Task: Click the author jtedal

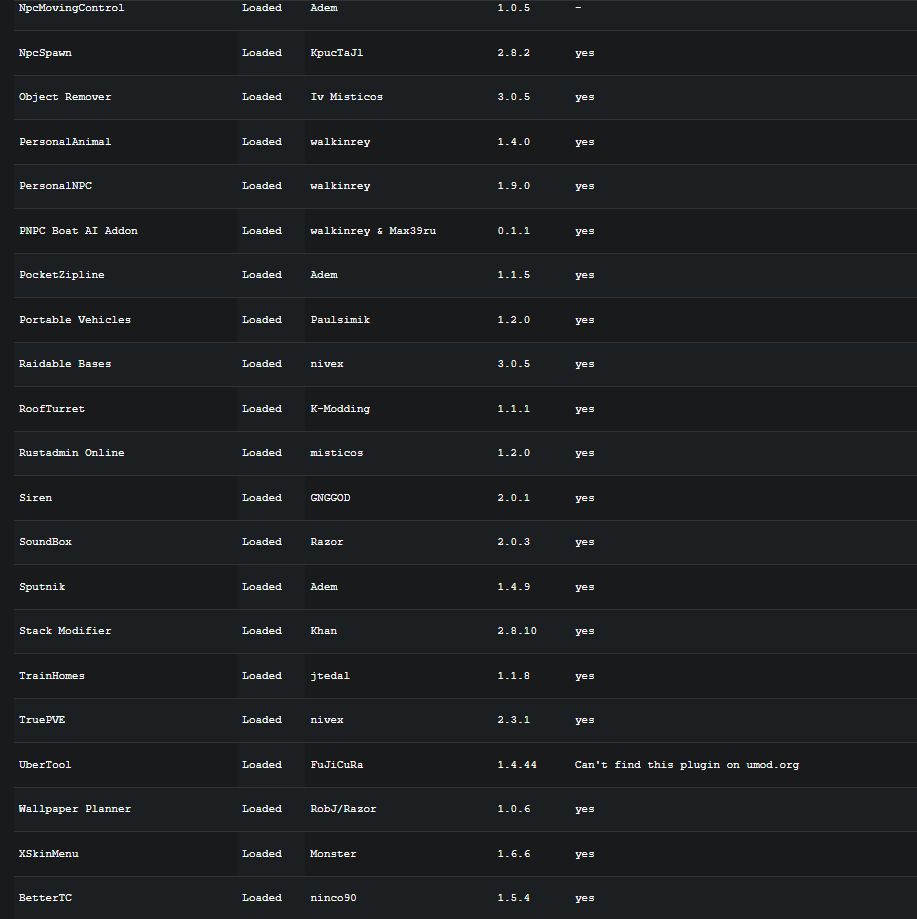Action: point(330,676)
